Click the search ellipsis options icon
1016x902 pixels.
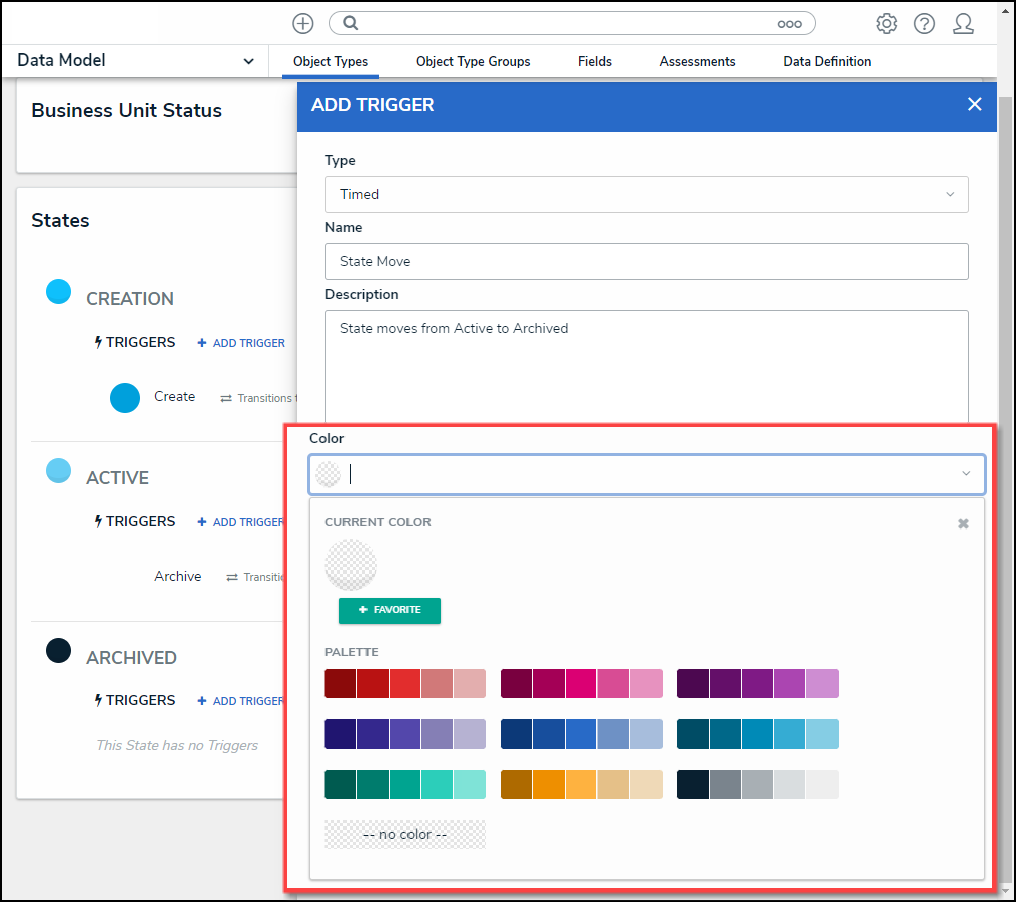789,24
